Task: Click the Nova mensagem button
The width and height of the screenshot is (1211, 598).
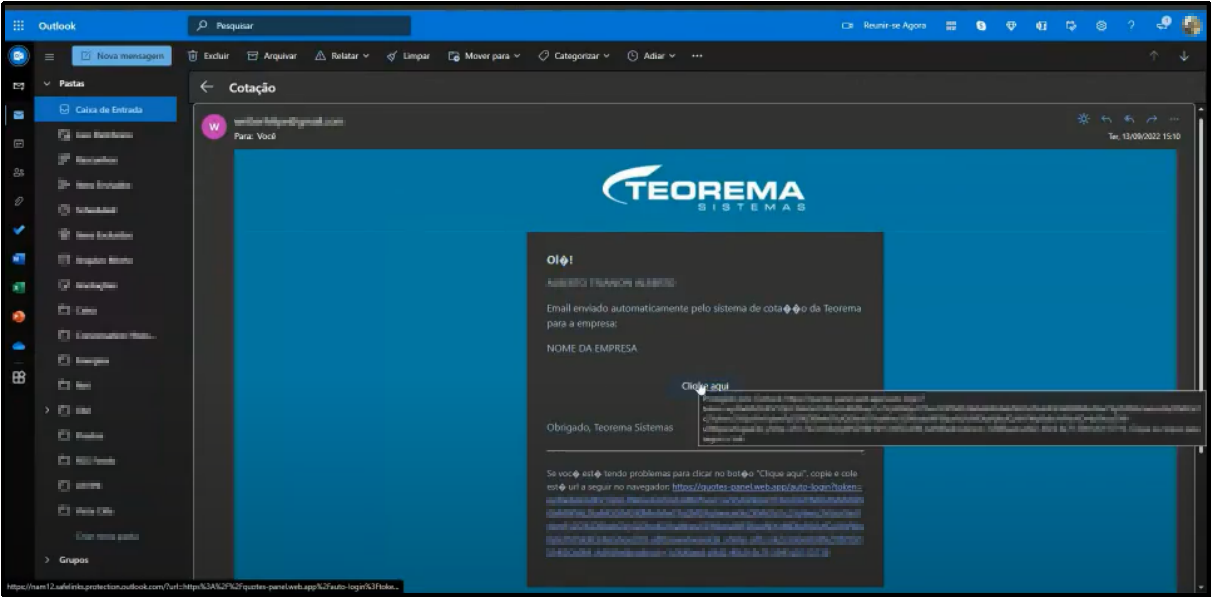Action: [122, 56]
